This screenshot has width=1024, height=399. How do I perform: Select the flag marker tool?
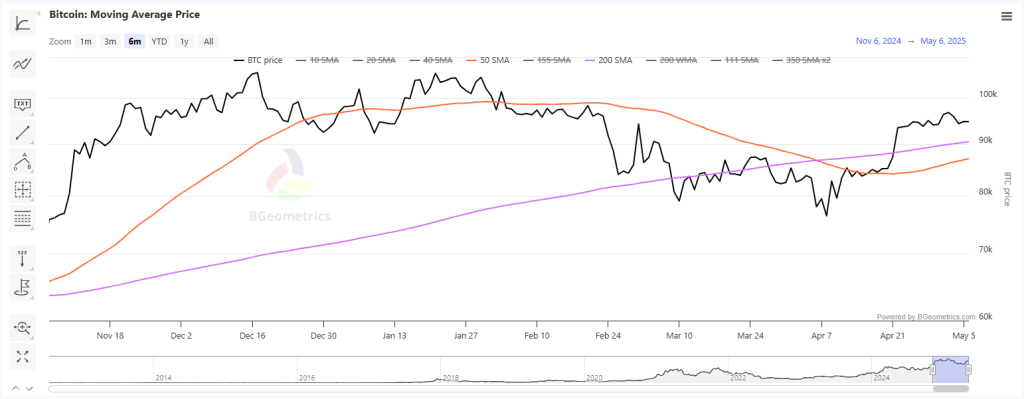(23, 287)
